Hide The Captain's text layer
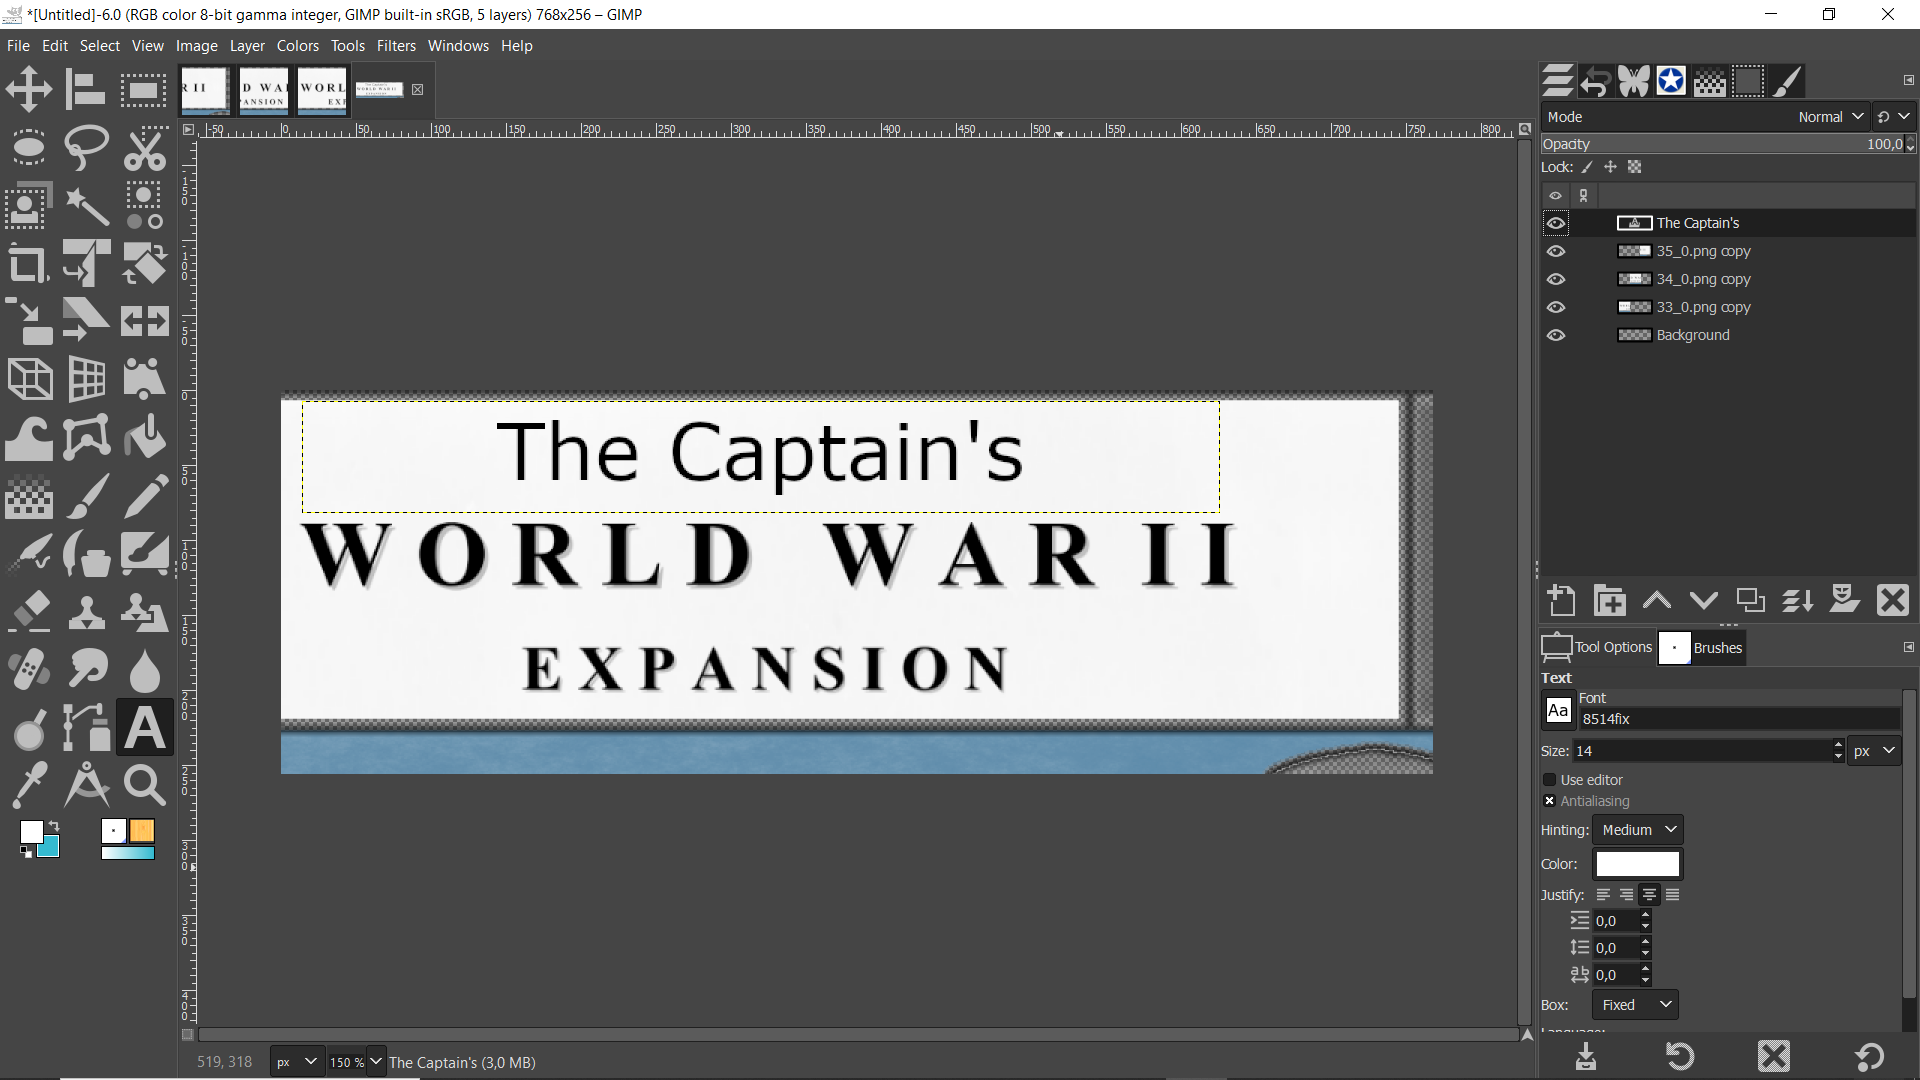This screenshot has width=1920, height=1080. 1556,223
